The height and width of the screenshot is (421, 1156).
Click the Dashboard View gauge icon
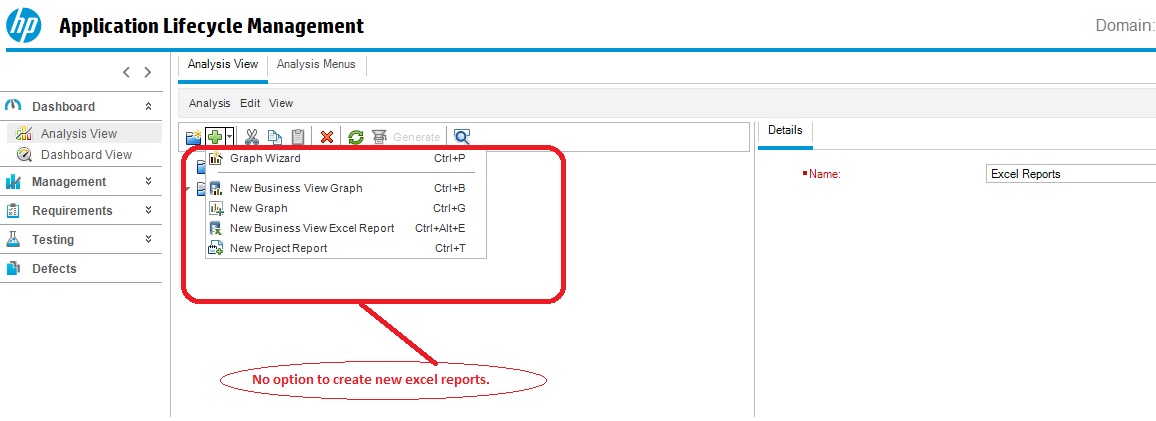click(24, 155)
